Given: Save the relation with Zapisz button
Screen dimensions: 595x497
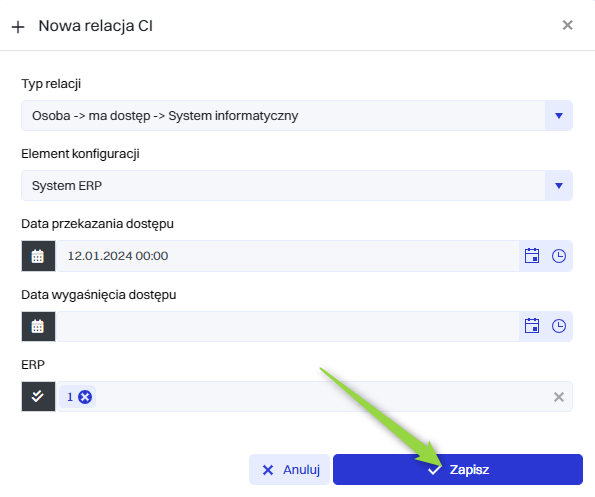Looking at the screenshot, I should coord(458,470).
